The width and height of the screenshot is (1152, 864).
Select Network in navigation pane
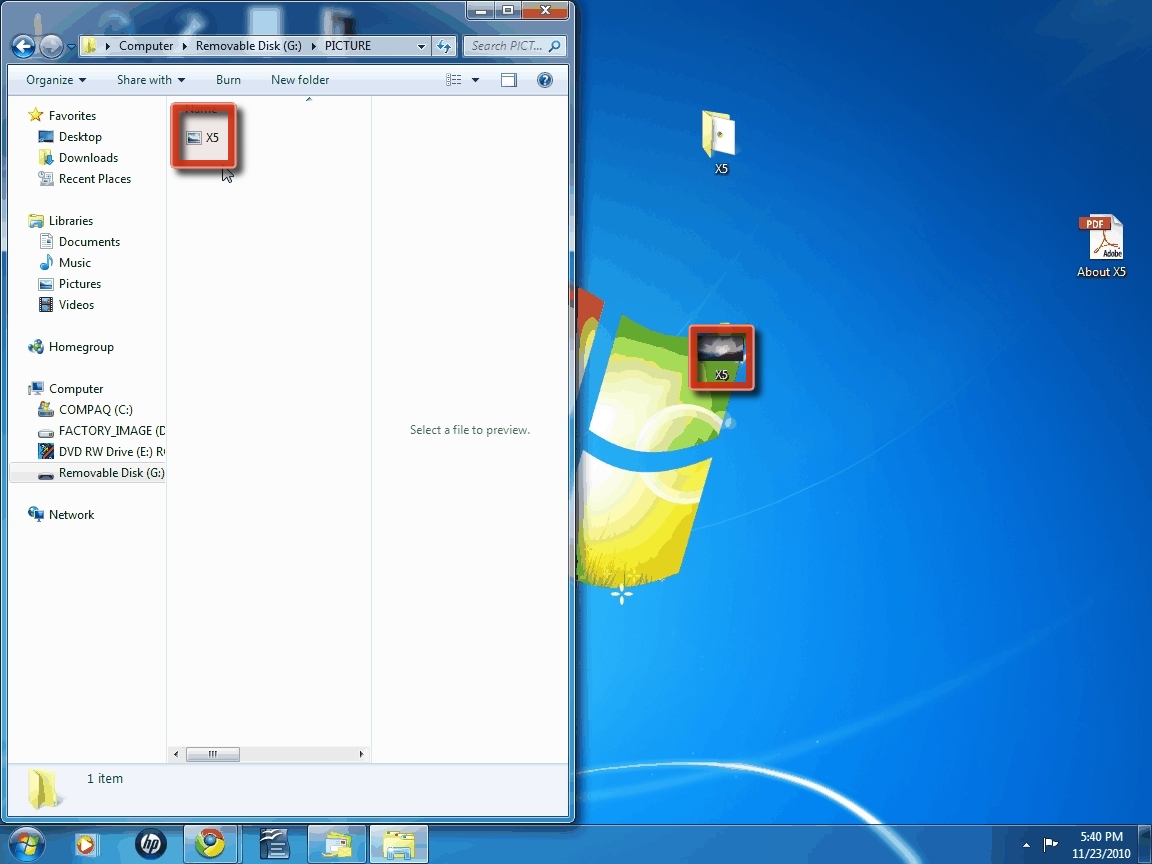click(x=71, y=514)
